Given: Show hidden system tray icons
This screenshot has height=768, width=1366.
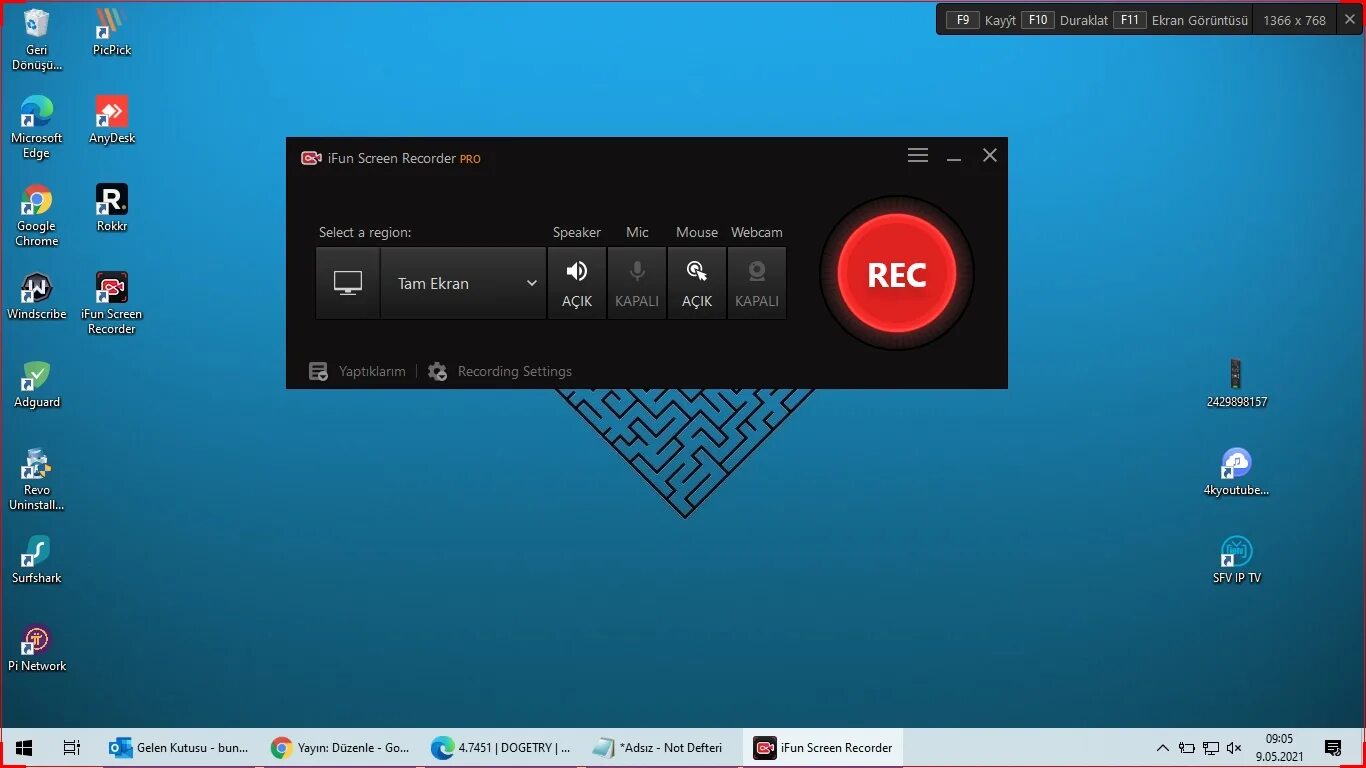Looking at the screenshot, I should [x=1162, y=748].
